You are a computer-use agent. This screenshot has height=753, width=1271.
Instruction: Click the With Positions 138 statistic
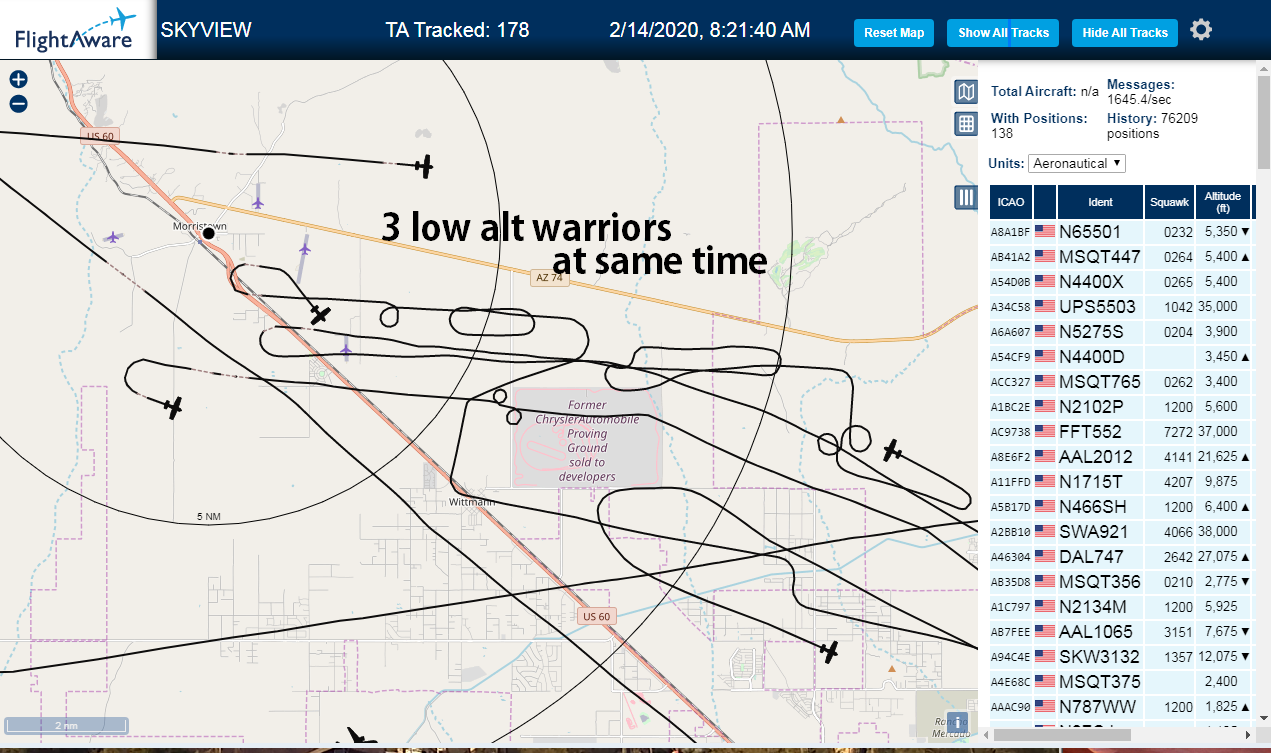point(1039,125)
